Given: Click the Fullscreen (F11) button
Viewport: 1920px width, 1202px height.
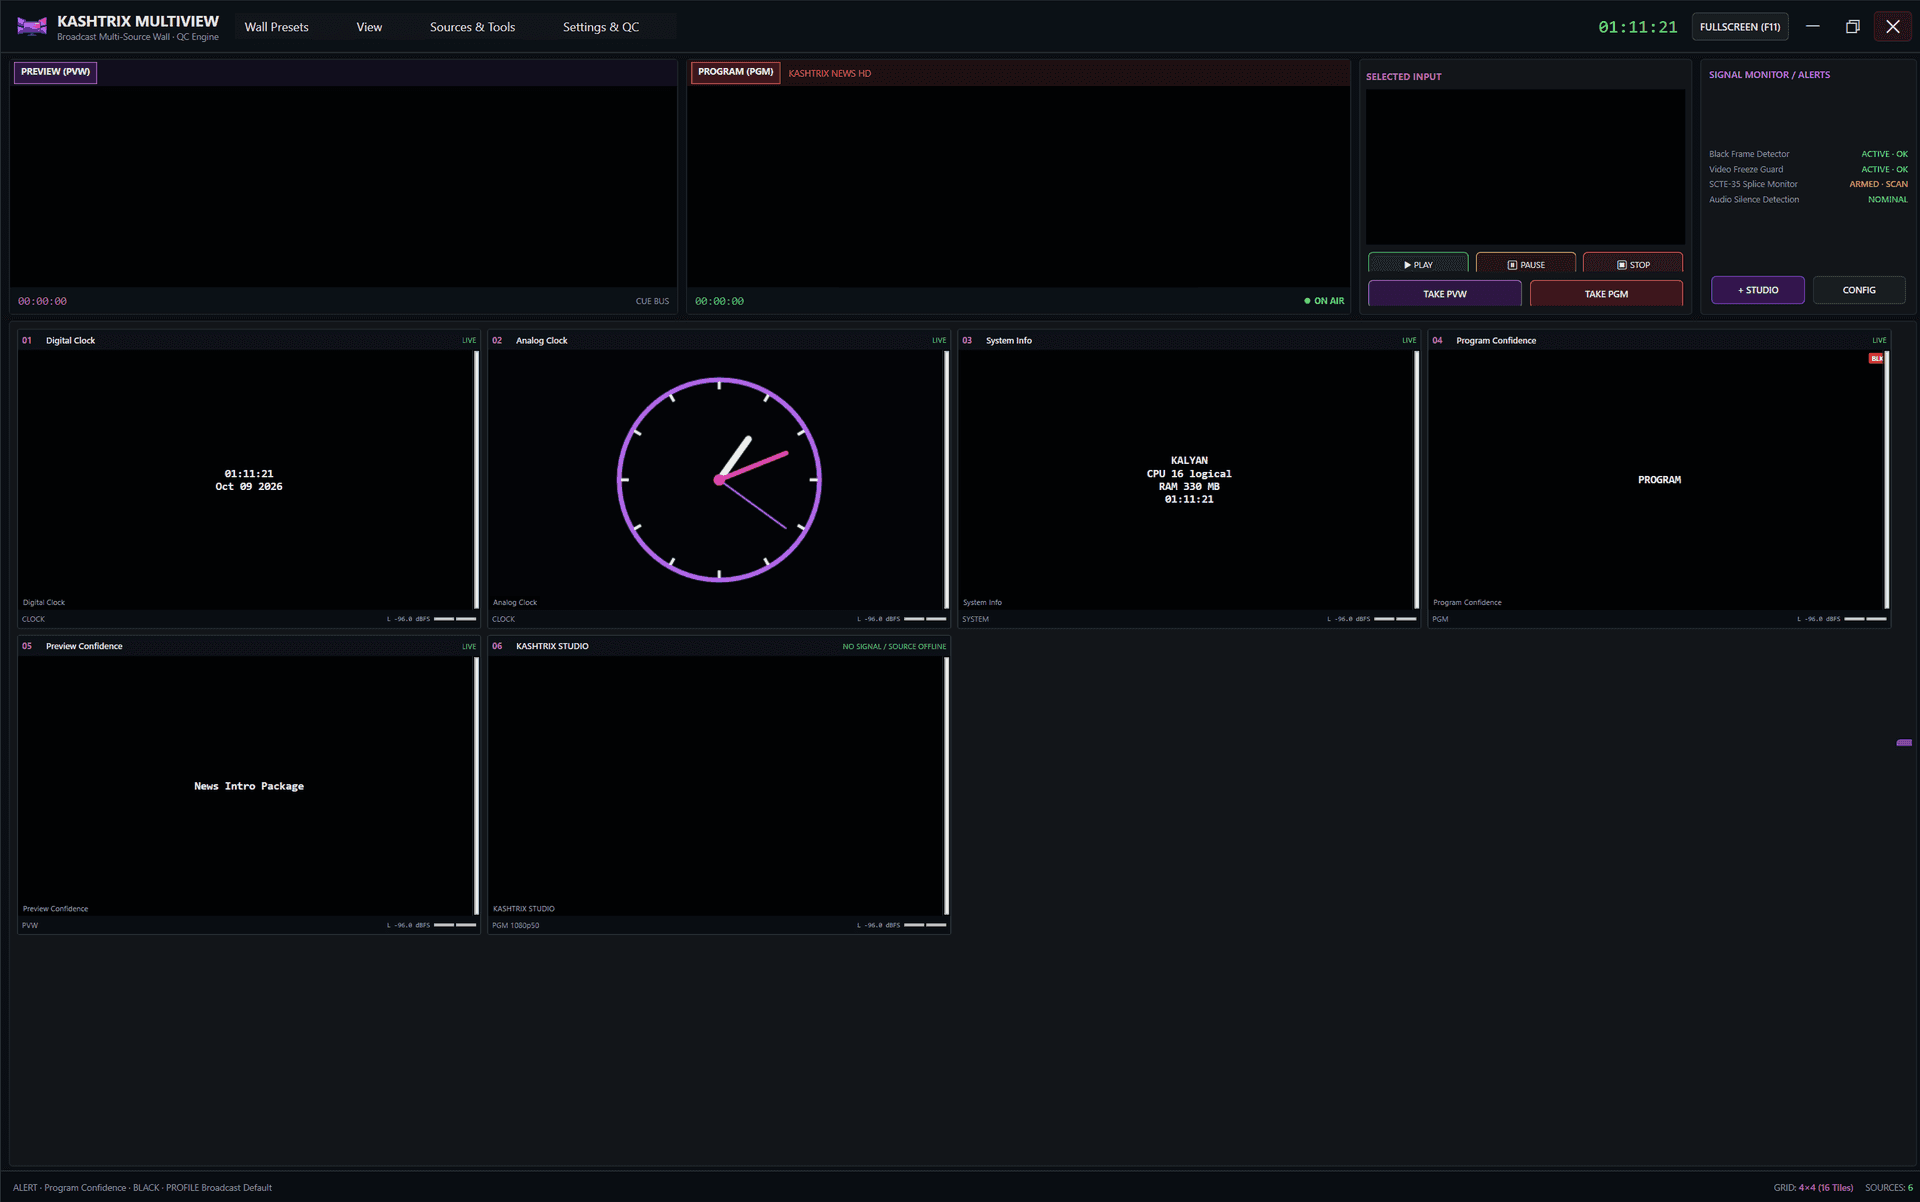Looking at the screenshot, I should coord(1740,27).
